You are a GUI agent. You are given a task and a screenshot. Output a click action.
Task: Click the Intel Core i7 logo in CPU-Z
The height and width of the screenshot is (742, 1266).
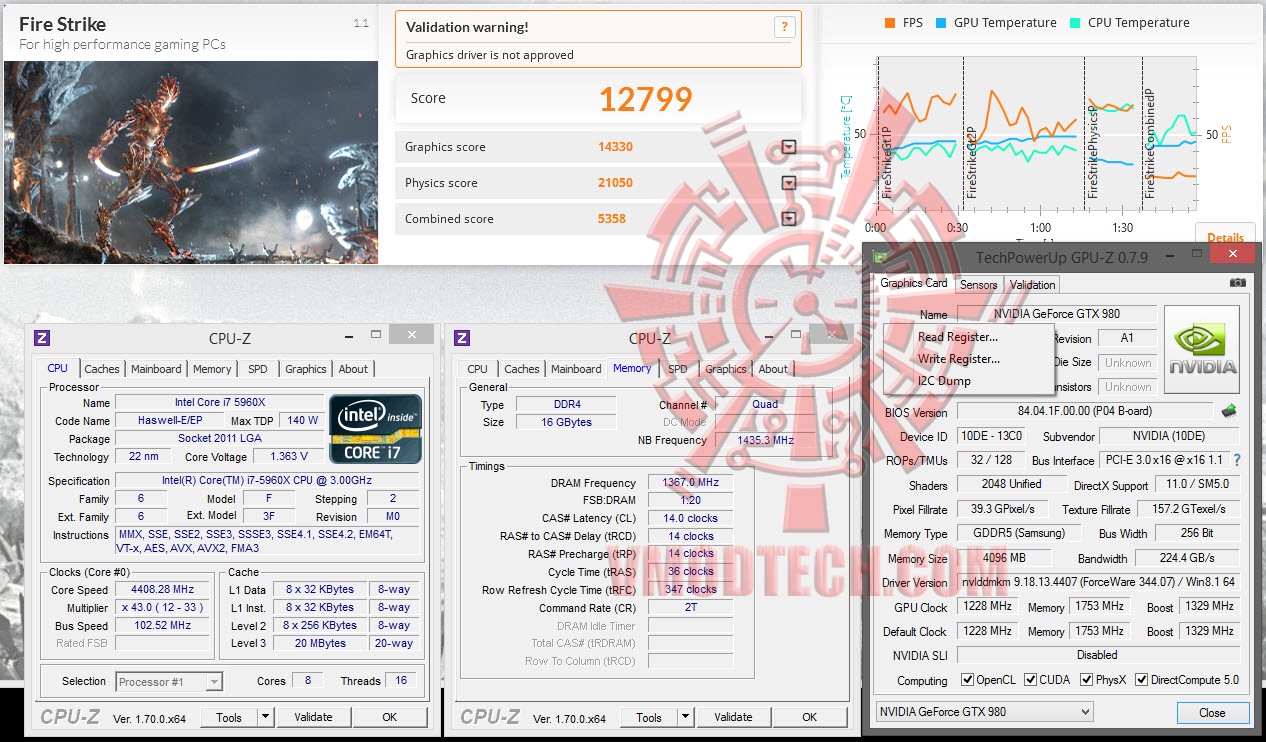(375, 429)
